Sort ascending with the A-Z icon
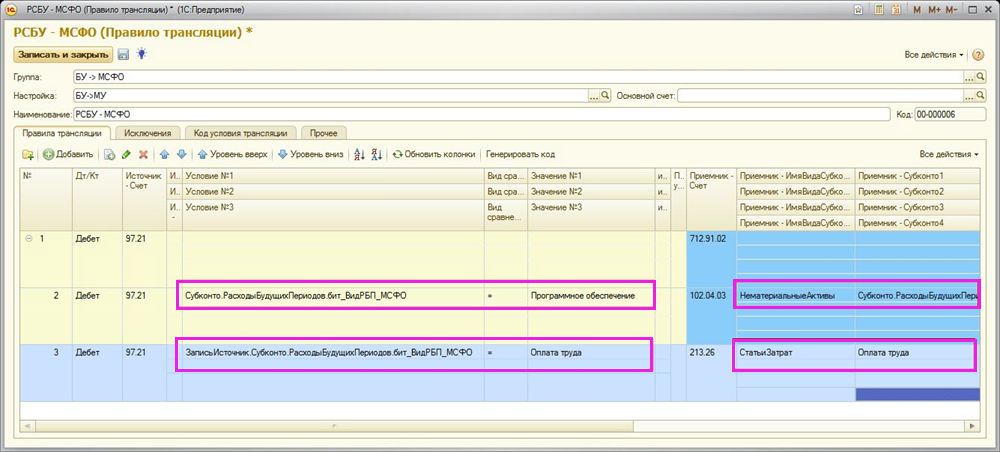The image size is (1000, 452). [x=359, y=154]
